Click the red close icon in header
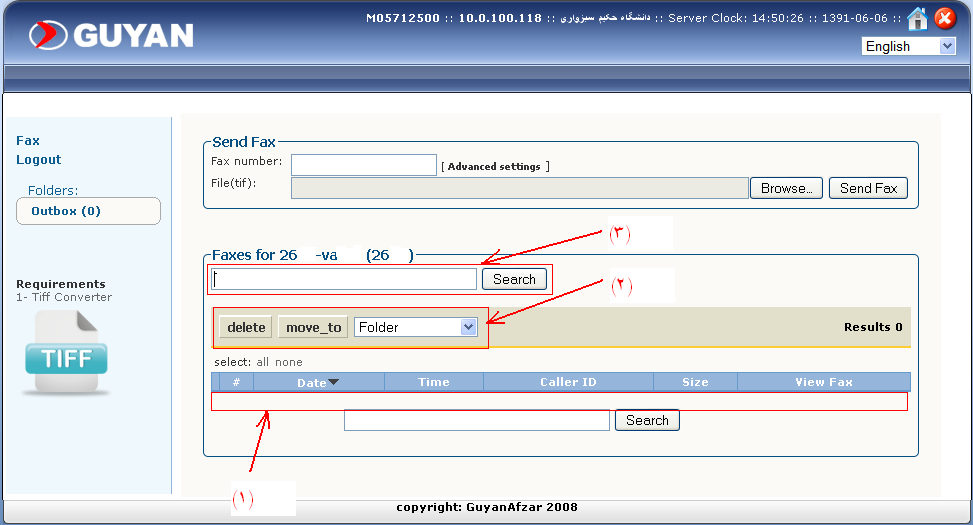 coord(945,18)
